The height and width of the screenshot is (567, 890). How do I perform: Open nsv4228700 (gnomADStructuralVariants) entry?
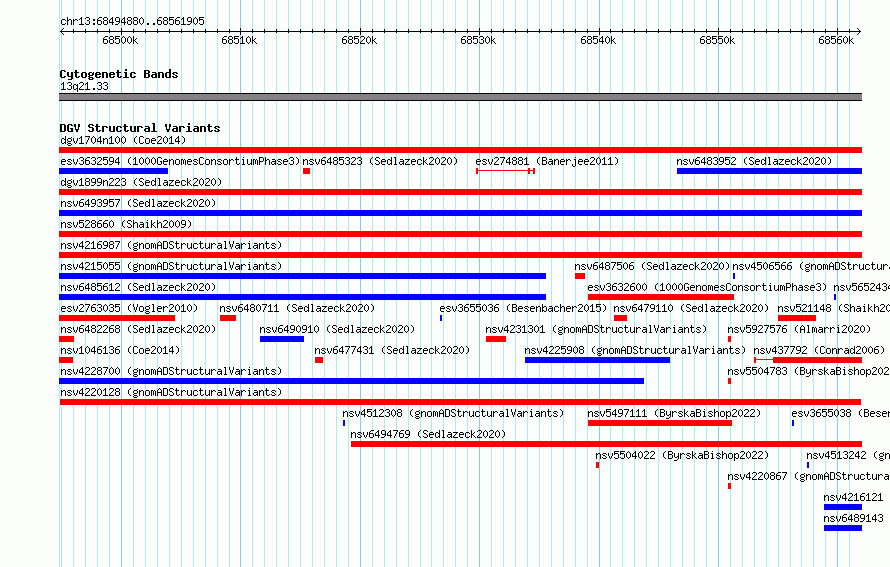[171, 371]
